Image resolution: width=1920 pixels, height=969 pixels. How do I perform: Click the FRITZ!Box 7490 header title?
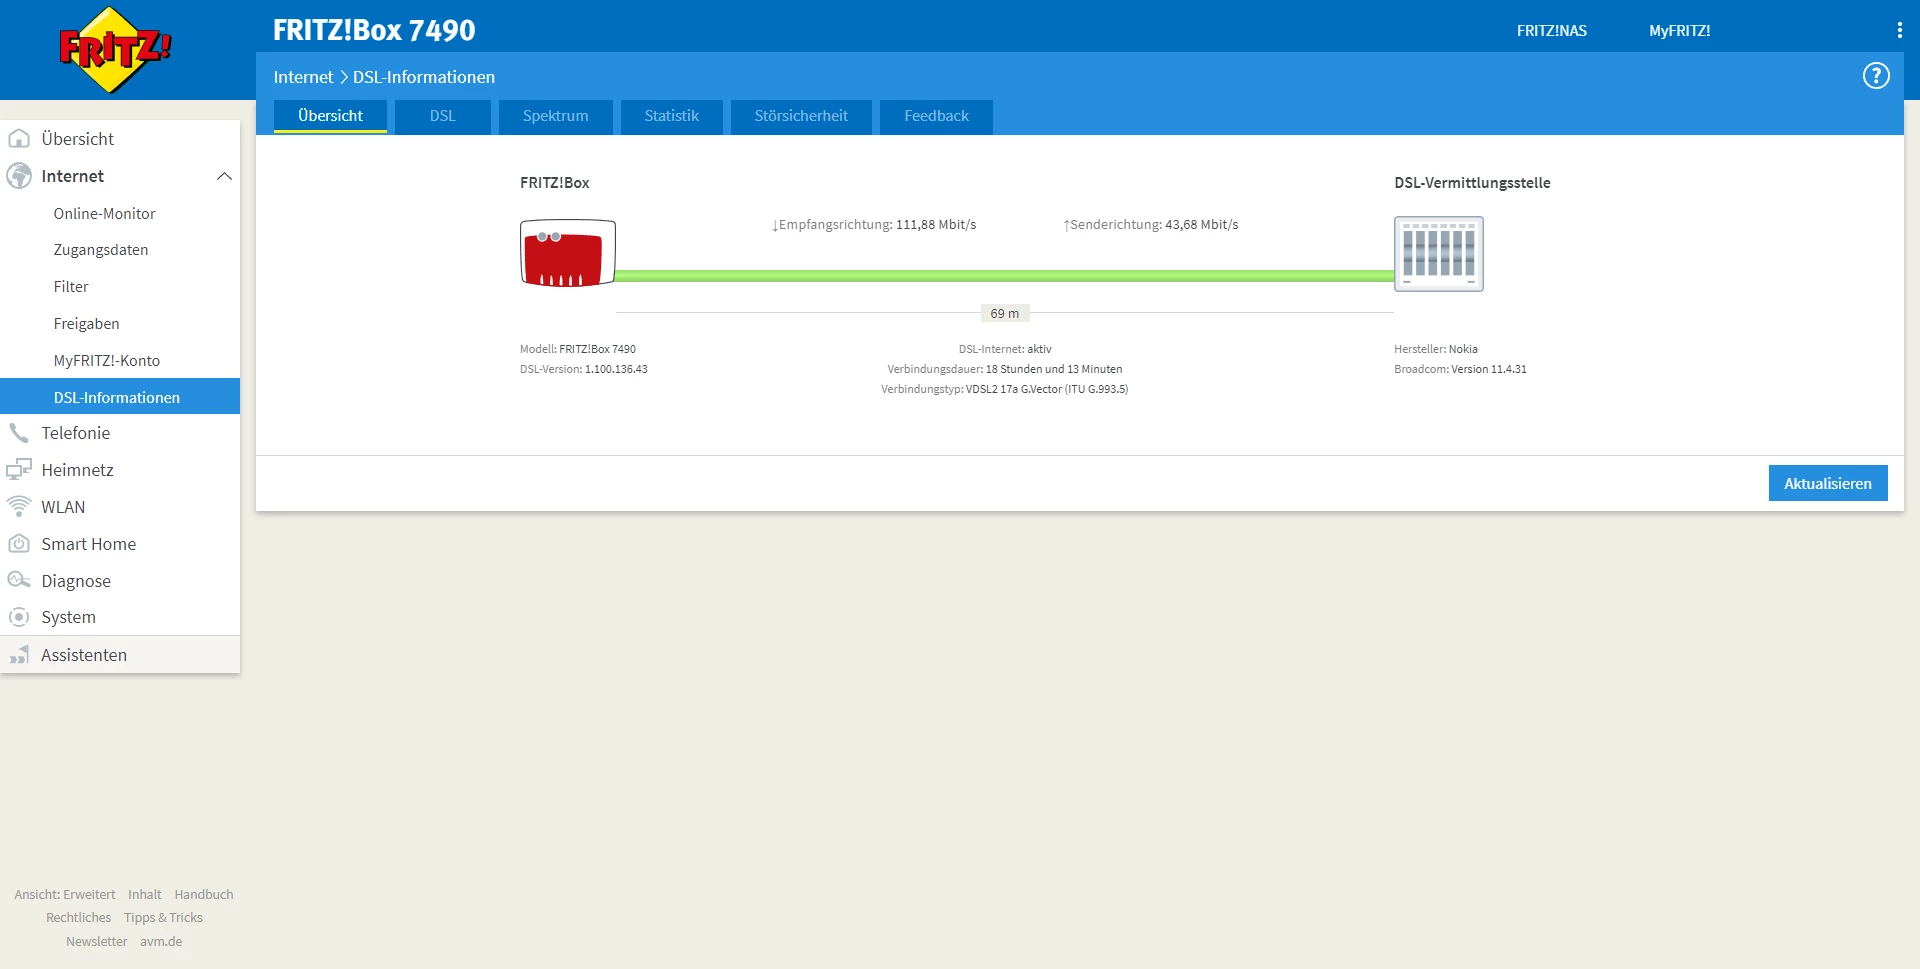coord(374,31)
